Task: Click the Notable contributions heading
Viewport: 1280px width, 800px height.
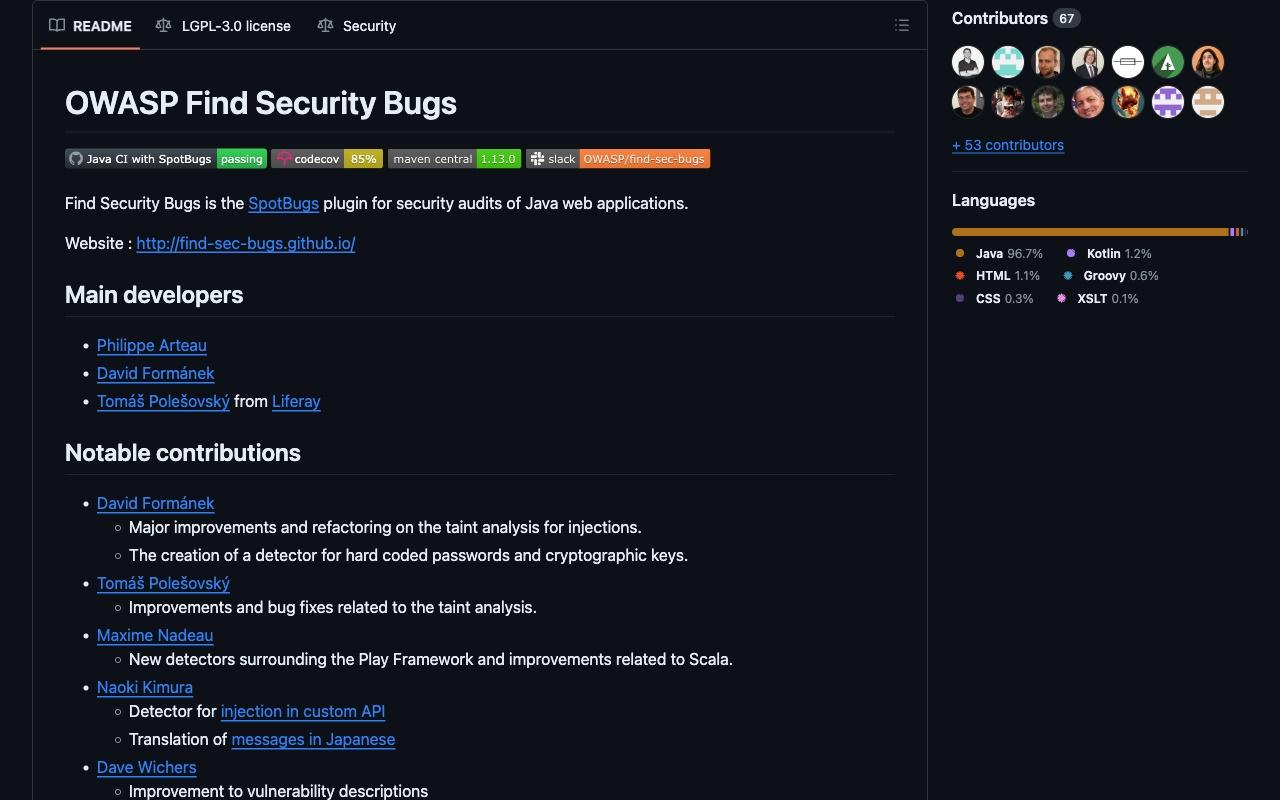Action: click(x=183, y=453)
